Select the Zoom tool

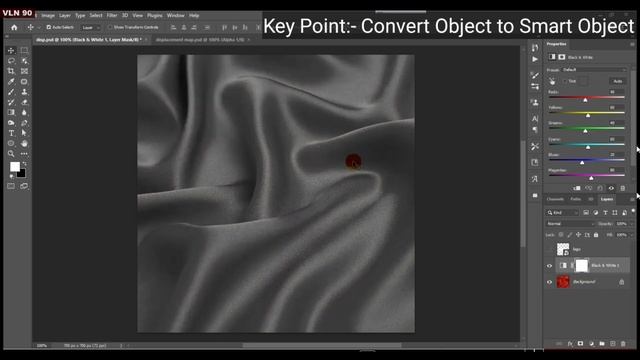coord(11,154)
